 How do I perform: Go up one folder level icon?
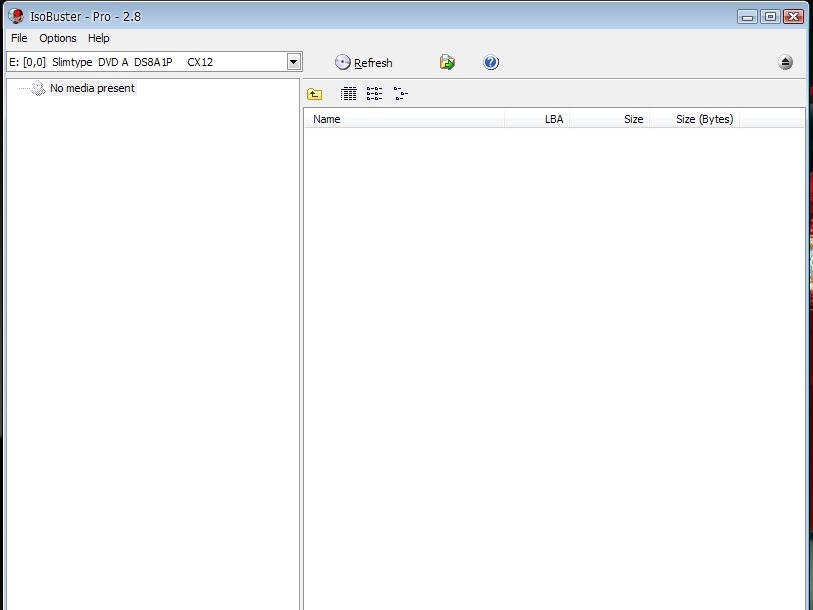[315, 94]
